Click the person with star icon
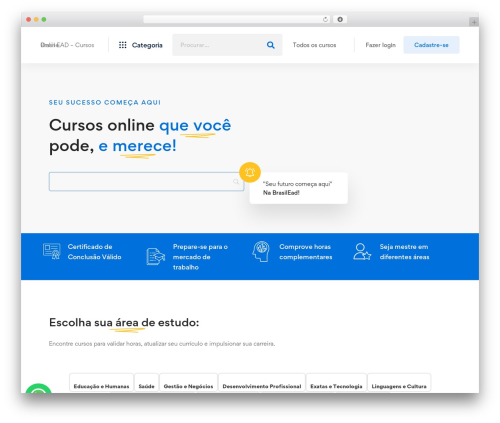Screen dimensions: 500x423 click(x=362, y=252)
